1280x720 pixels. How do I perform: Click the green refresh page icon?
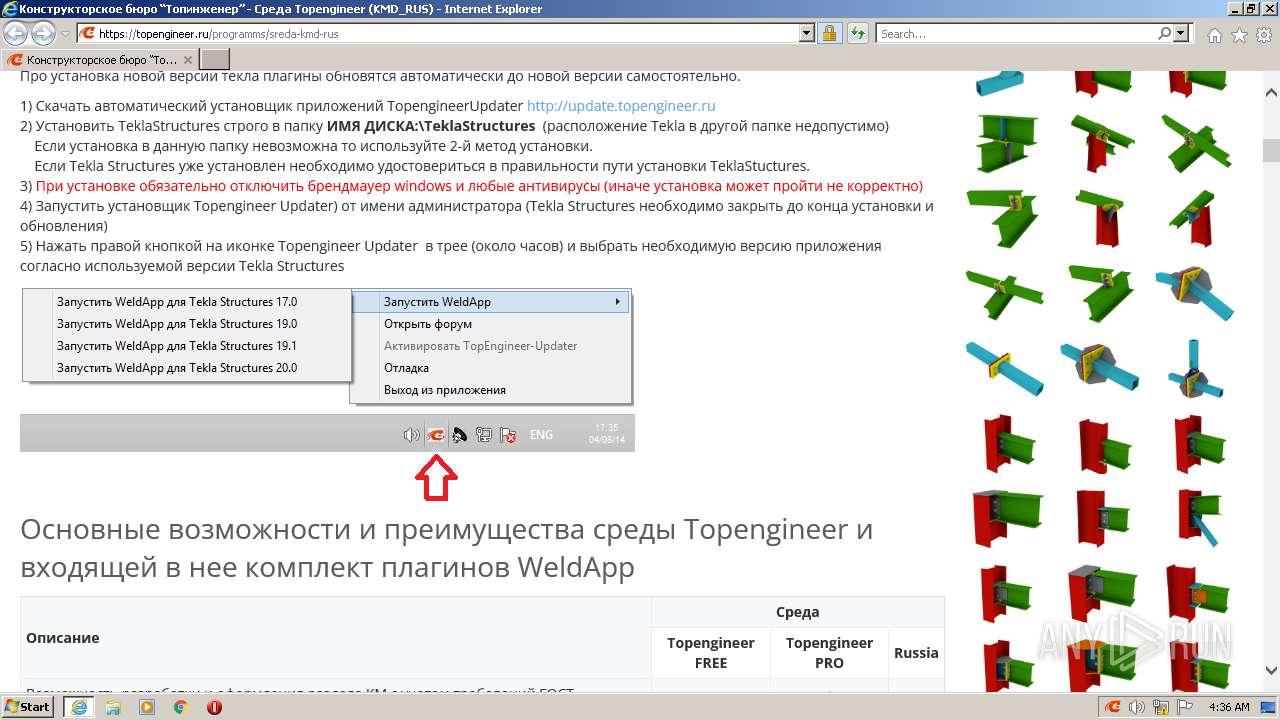[x=858, y=33]
